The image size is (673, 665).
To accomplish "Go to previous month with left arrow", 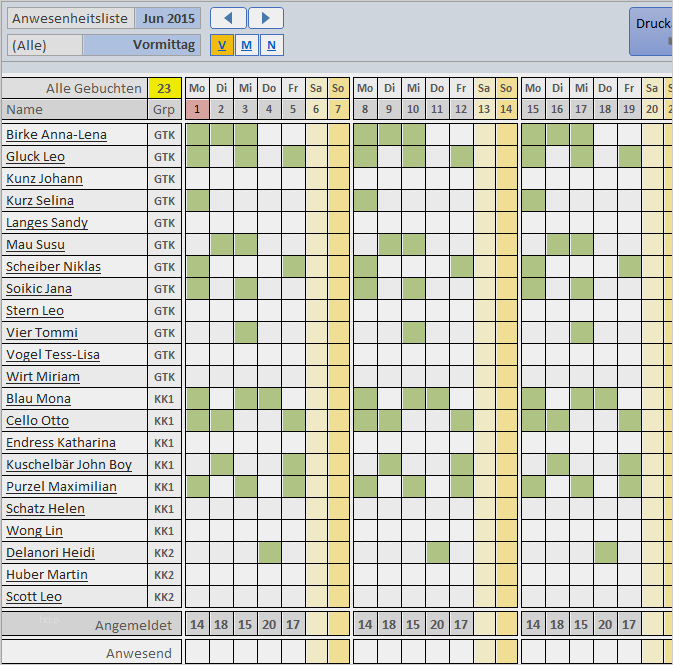I will [228, 18].
